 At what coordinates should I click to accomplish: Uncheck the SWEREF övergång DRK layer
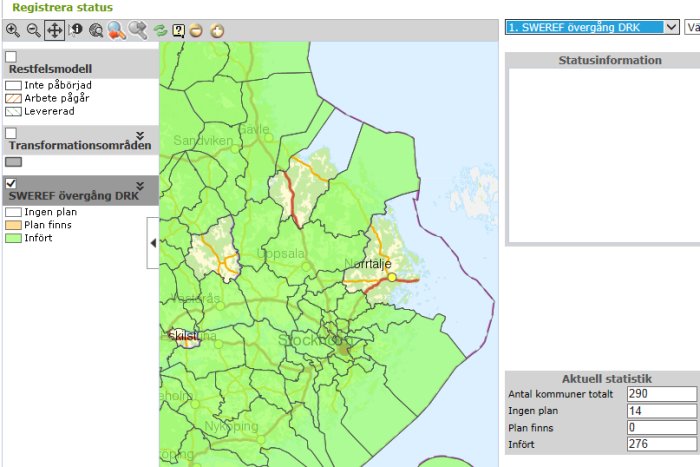[11, 183]
